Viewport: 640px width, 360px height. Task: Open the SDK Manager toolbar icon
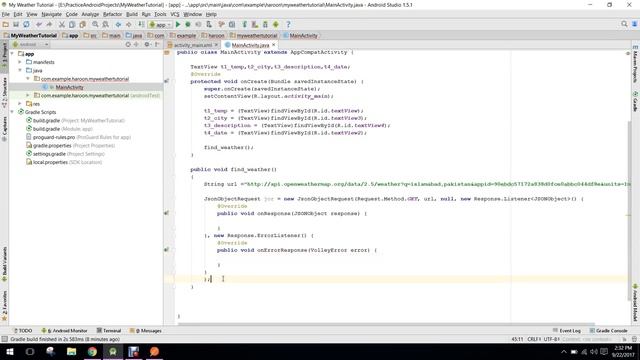(265, 24)
